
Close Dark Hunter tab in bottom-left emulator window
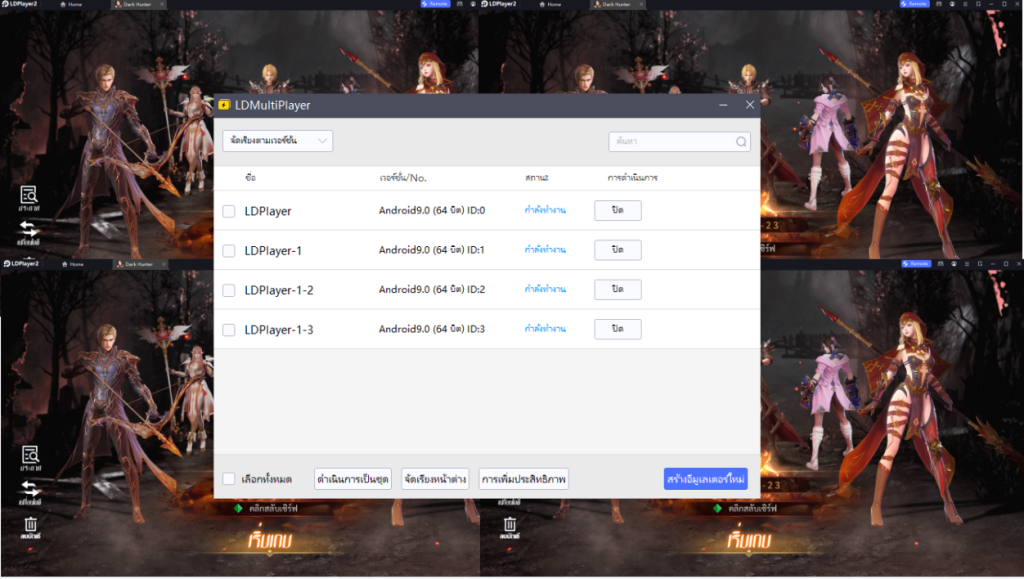pos(163,264)
